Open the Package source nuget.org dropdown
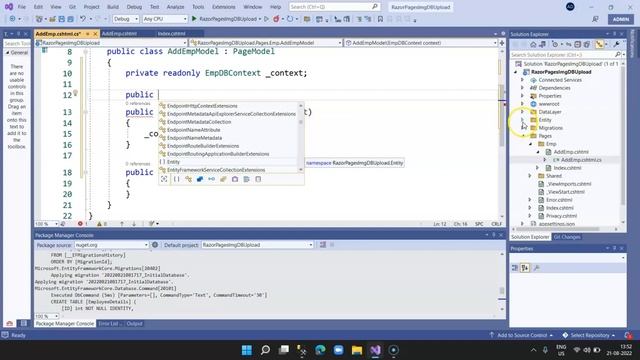Screen dimensions: 640x360 [x=111, y=245]
